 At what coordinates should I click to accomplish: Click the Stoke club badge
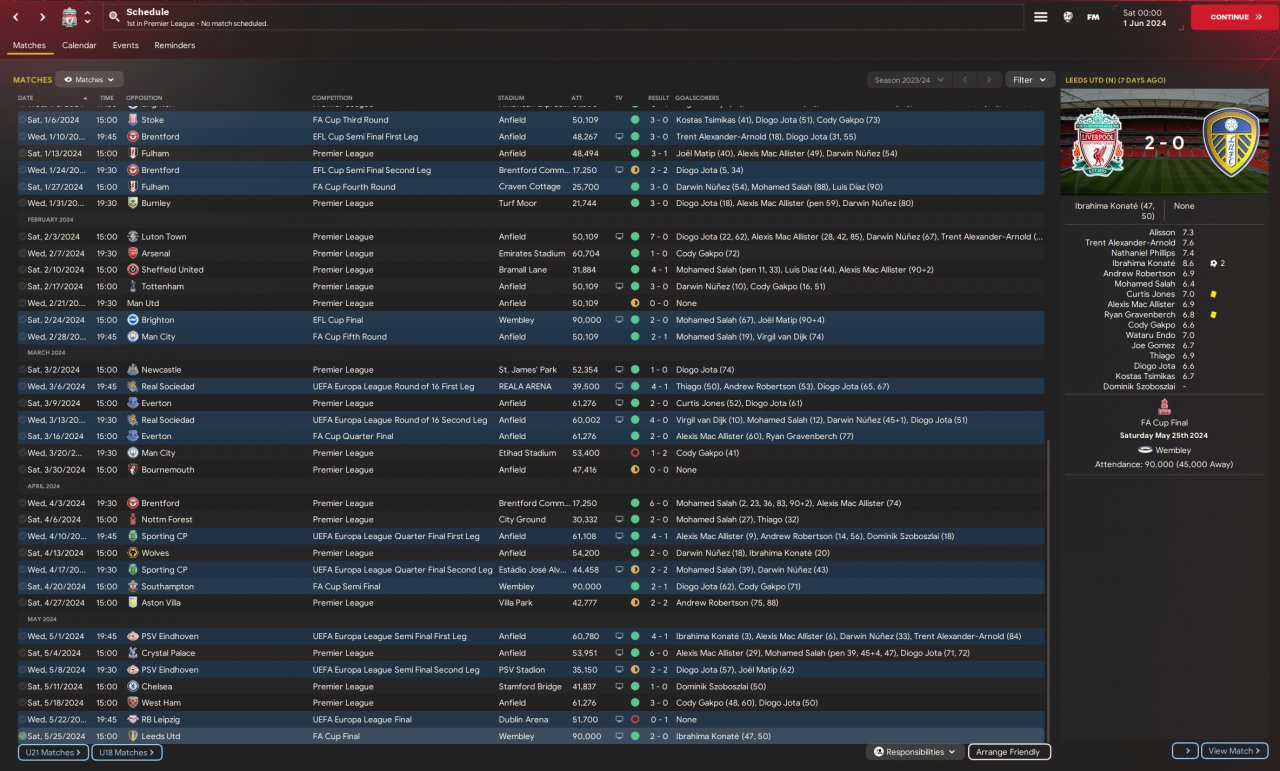pyautogui.click(x=133, y=120)
